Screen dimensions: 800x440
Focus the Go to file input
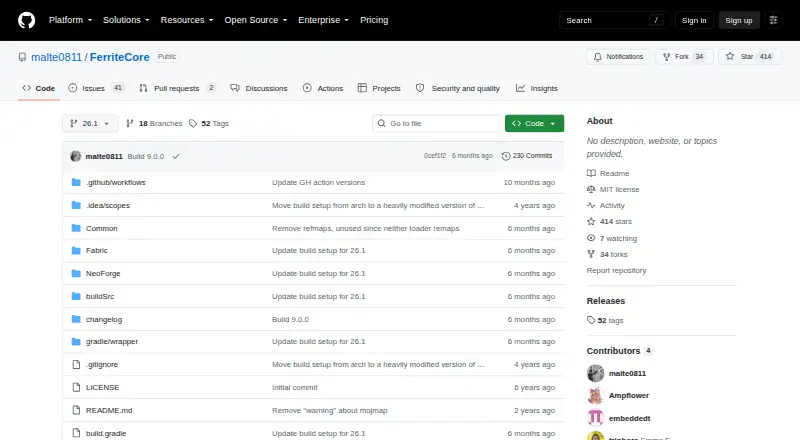[x=437, y=124]
